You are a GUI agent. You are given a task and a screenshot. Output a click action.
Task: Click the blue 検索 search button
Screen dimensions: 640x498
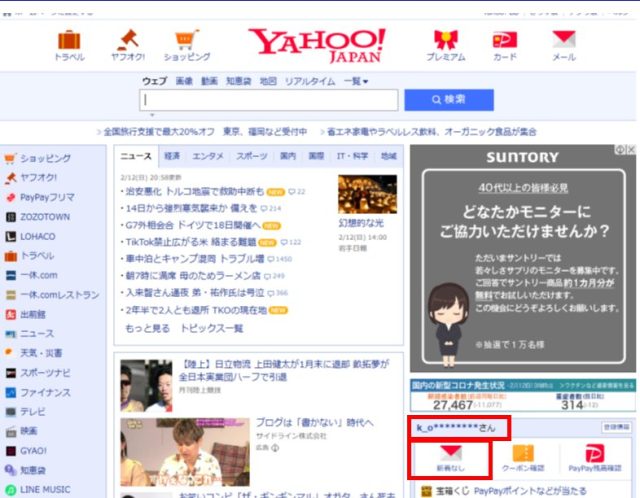[x=449, y=100]
